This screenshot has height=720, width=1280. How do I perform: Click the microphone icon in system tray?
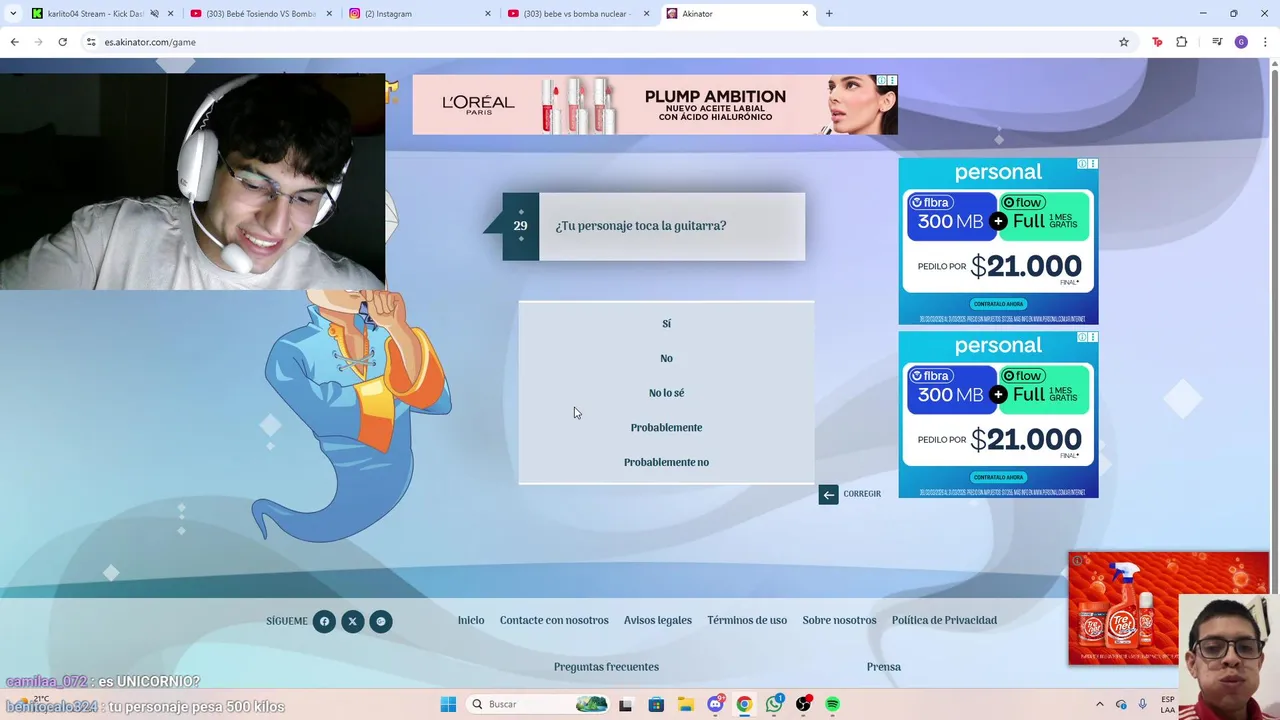(1143, 704)
